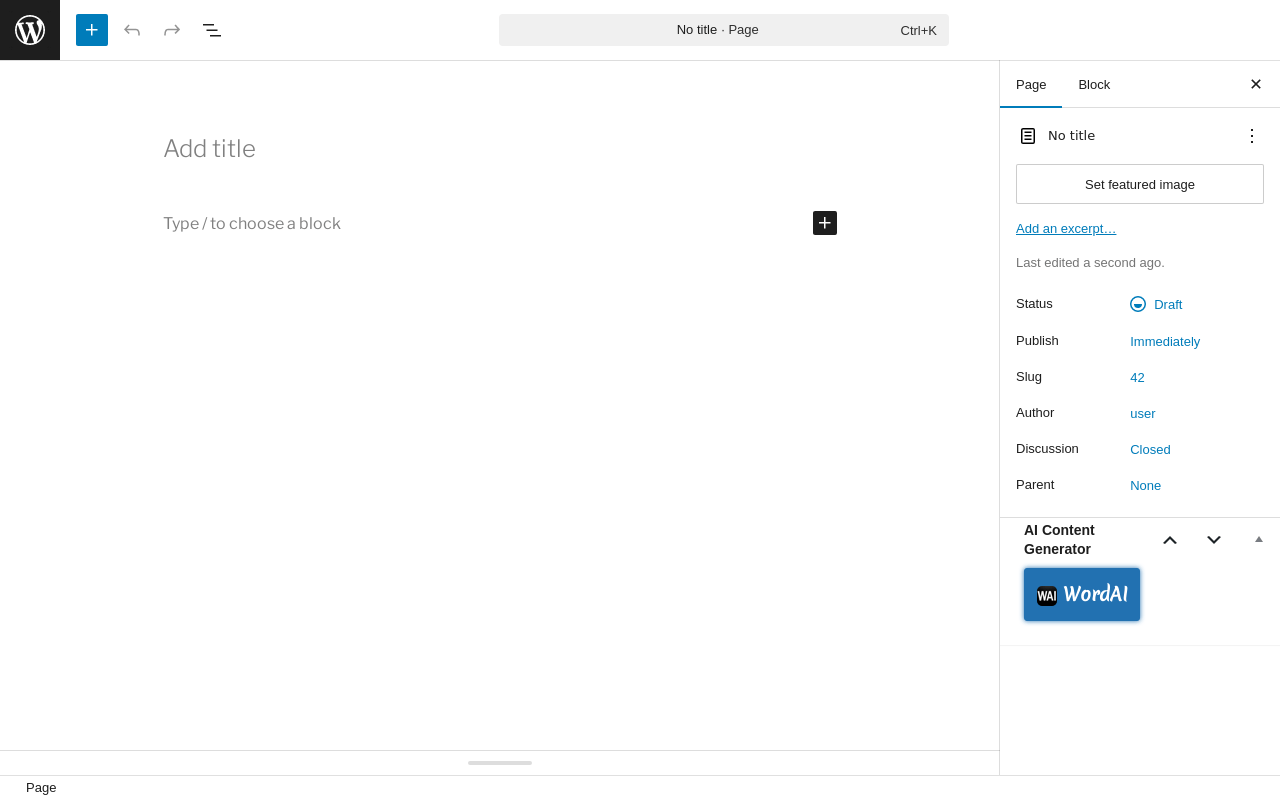Viewport: 1280px width, 800px height.
Task: Switch to the Block settings tab
Action: point(1094,84)
